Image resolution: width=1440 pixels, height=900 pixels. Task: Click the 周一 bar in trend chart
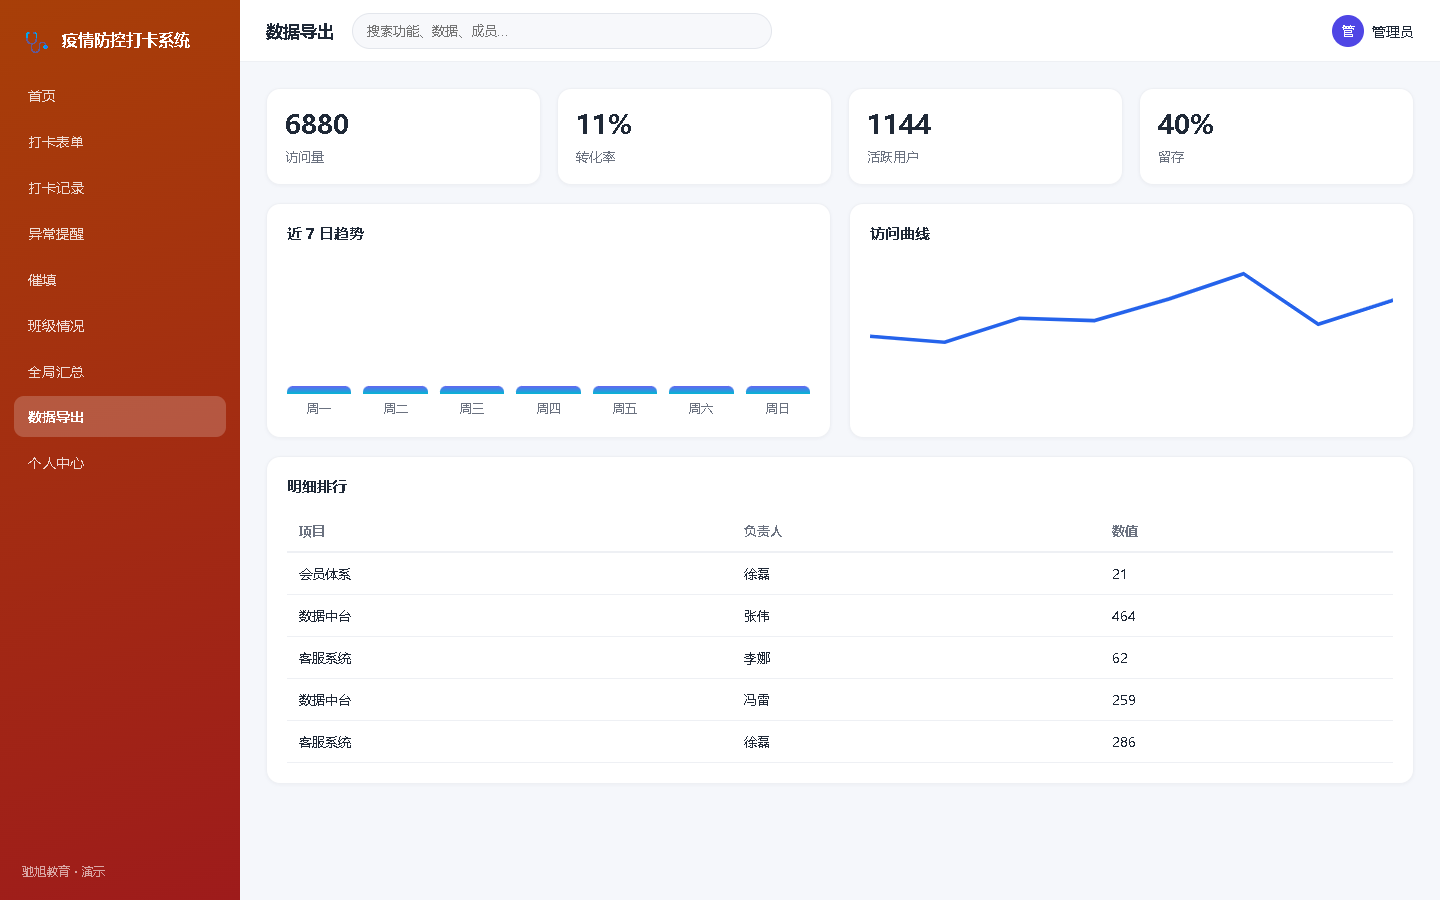coord(319,390)
